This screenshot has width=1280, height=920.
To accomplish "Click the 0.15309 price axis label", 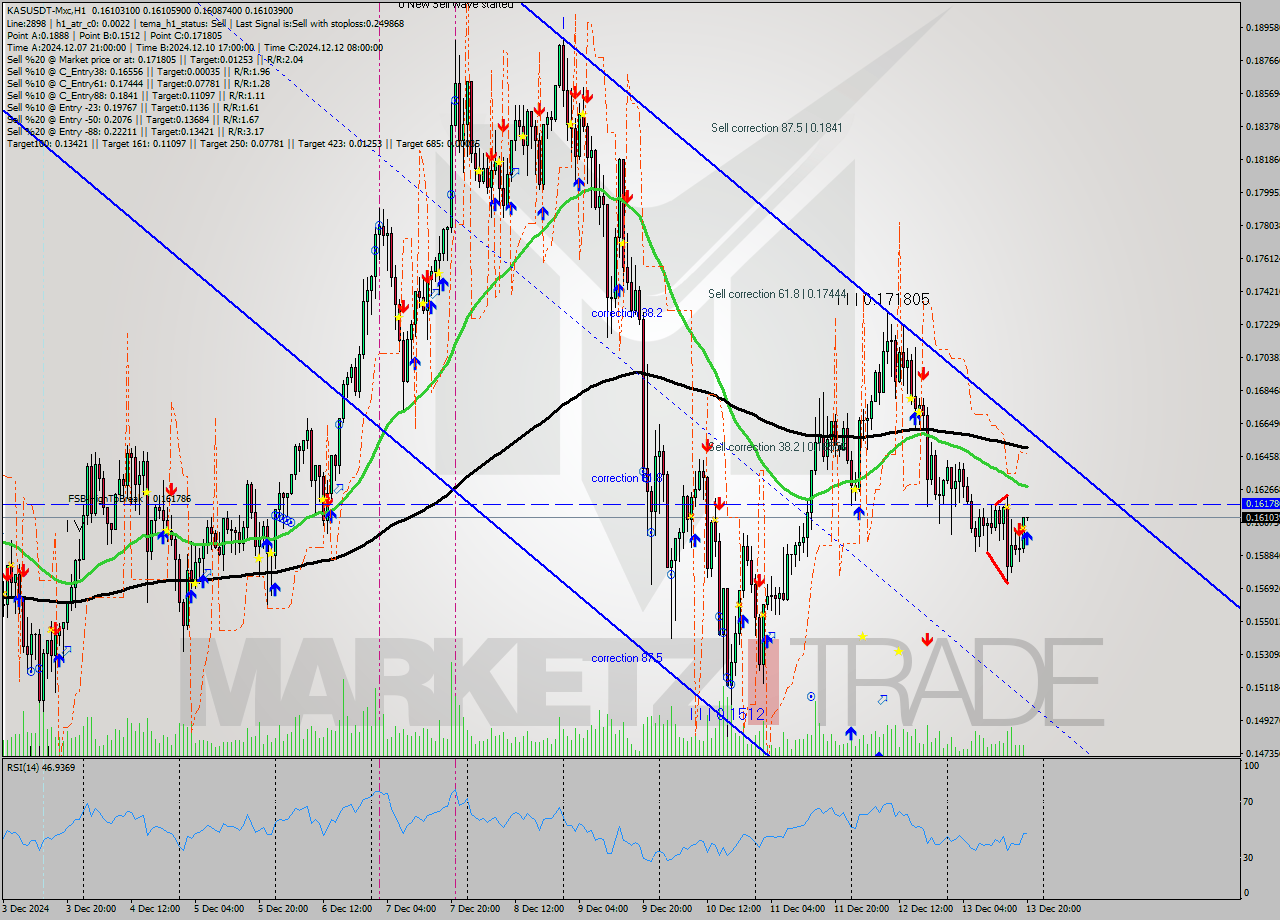I will point(1262,654).
